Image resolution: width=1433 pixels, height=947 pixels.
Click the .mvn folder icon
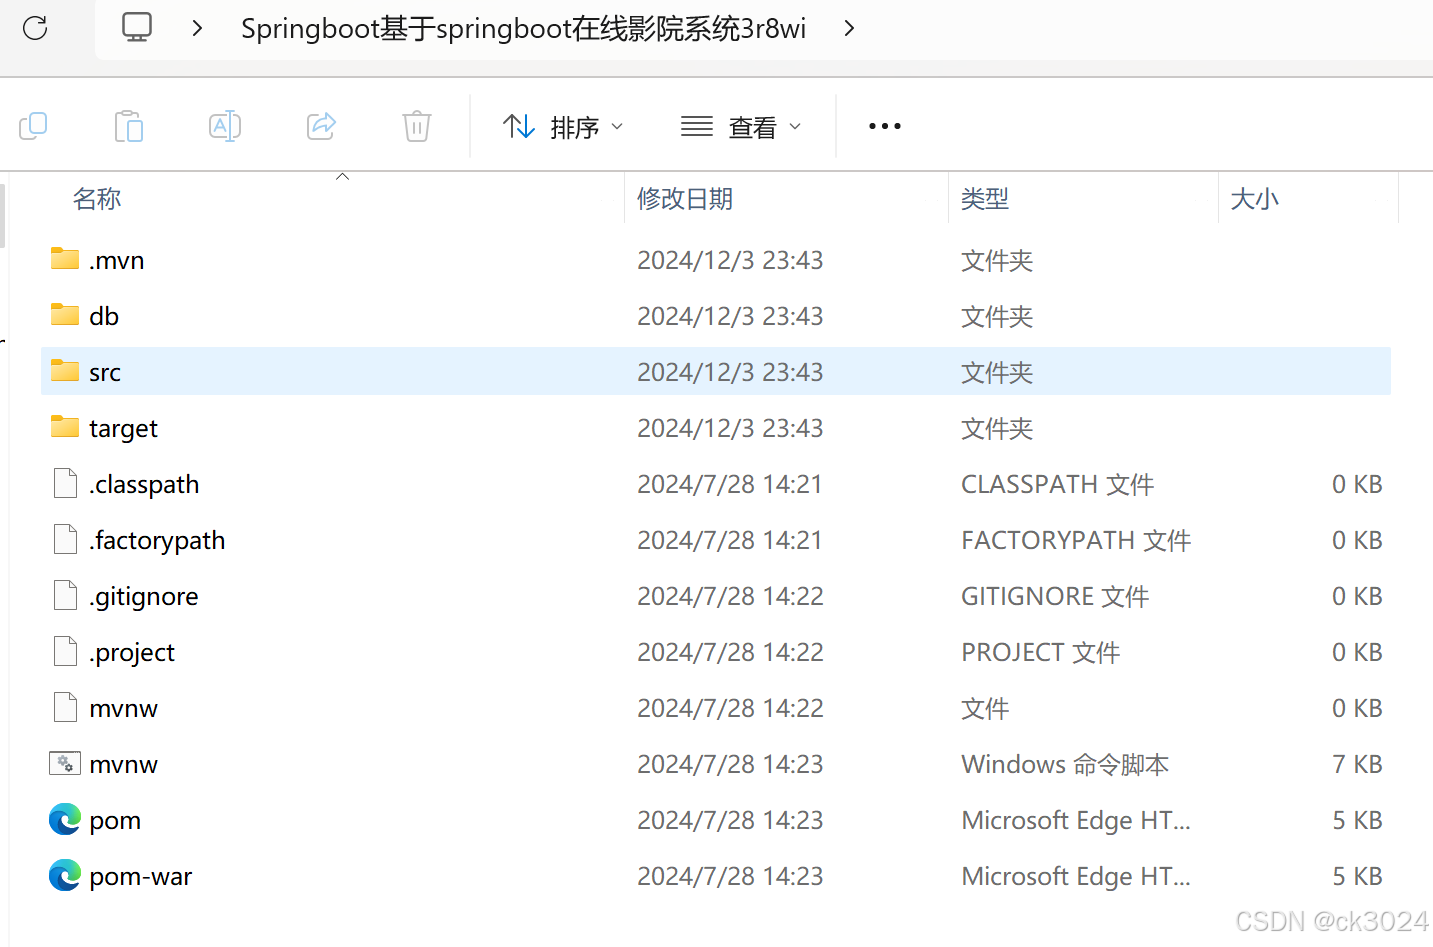[x=65, y=259]
